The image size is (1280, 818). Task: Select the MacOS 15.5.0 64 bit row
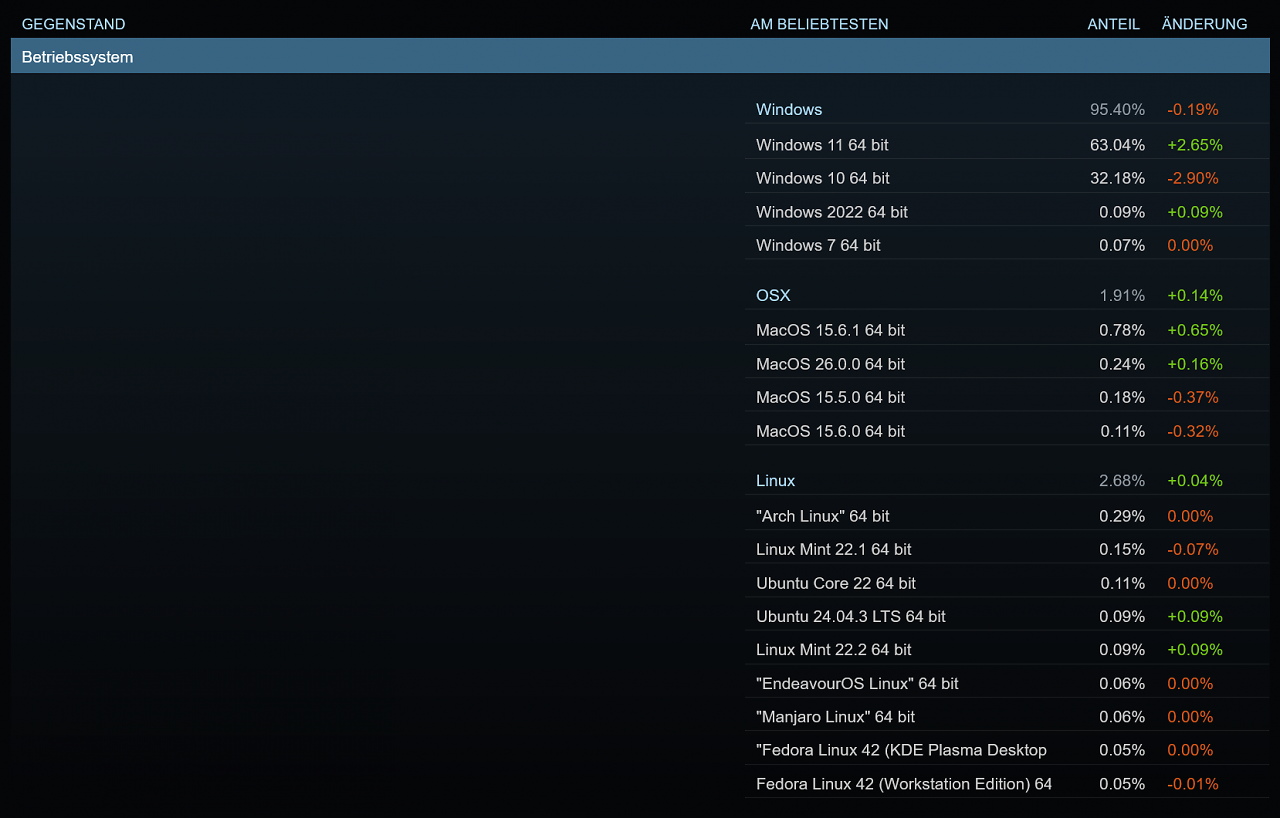pos(1007,397)
